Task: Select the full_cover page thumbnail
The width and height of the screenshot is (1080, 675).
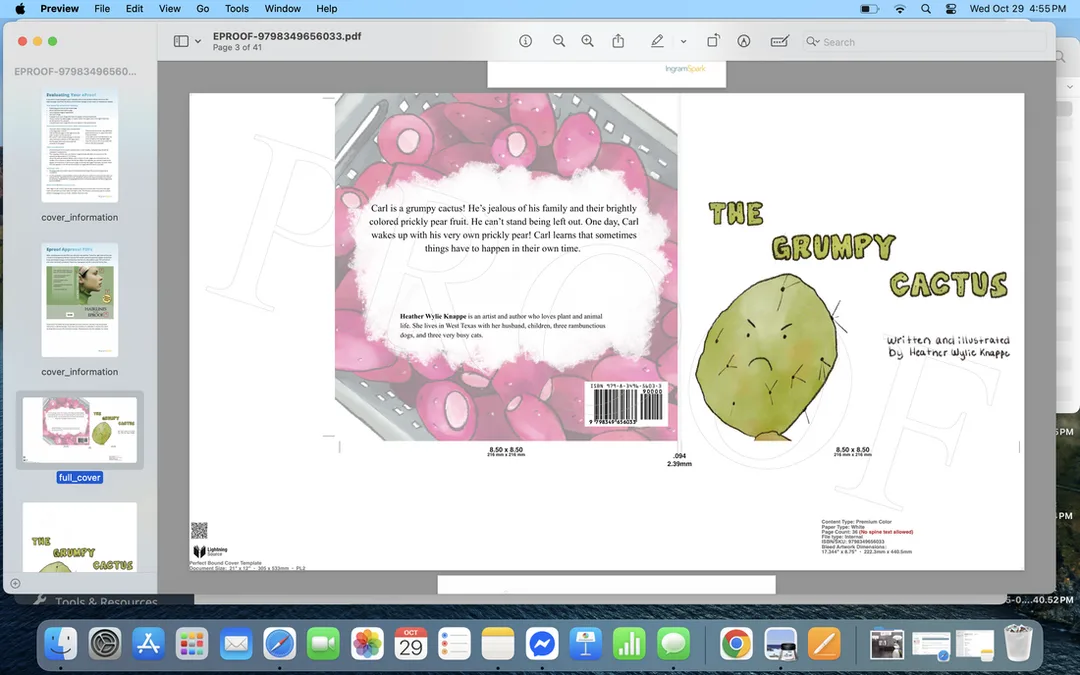Action: pyautogui.click(x=80, y=430)
